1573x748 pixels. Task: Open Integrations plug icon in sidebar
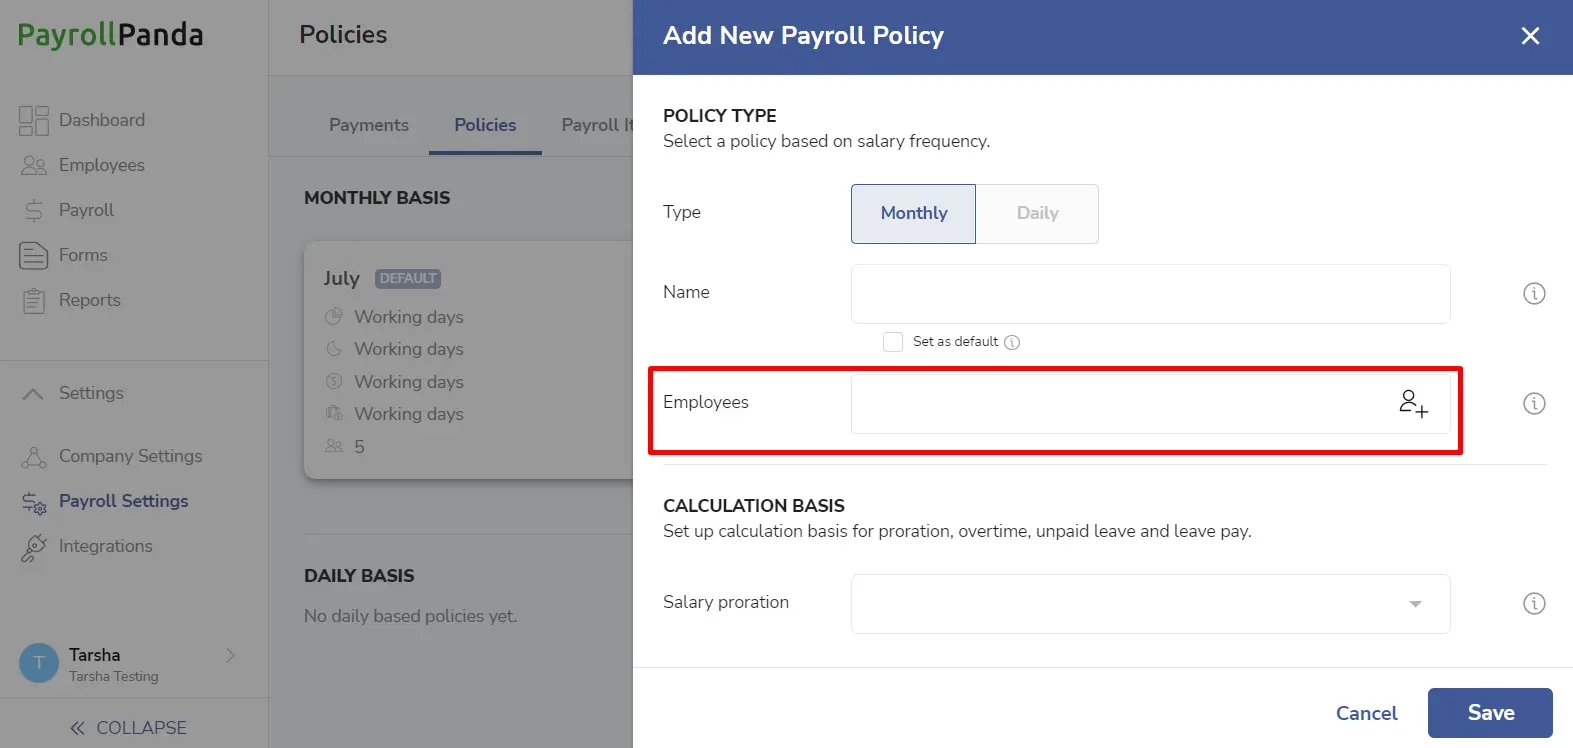tap(34, 547)
